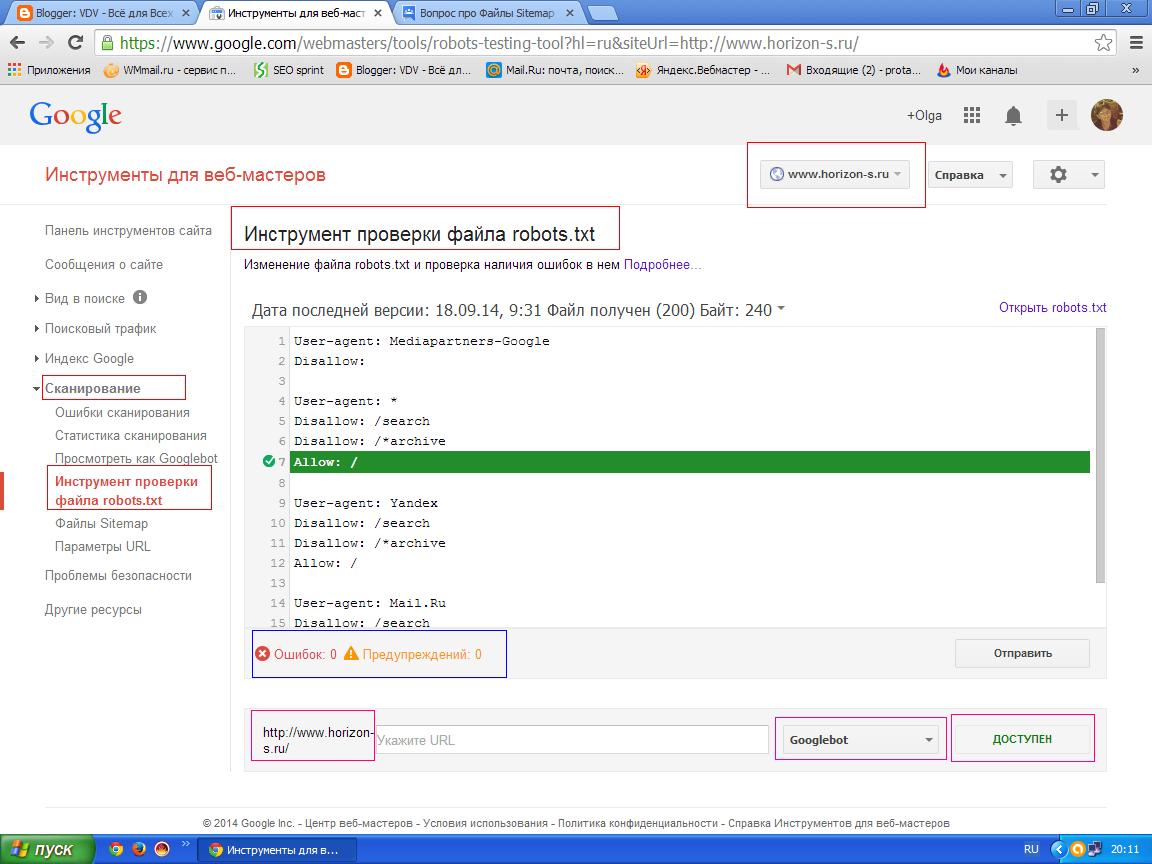Switch language indicator RU

(x=1031, y=849)
